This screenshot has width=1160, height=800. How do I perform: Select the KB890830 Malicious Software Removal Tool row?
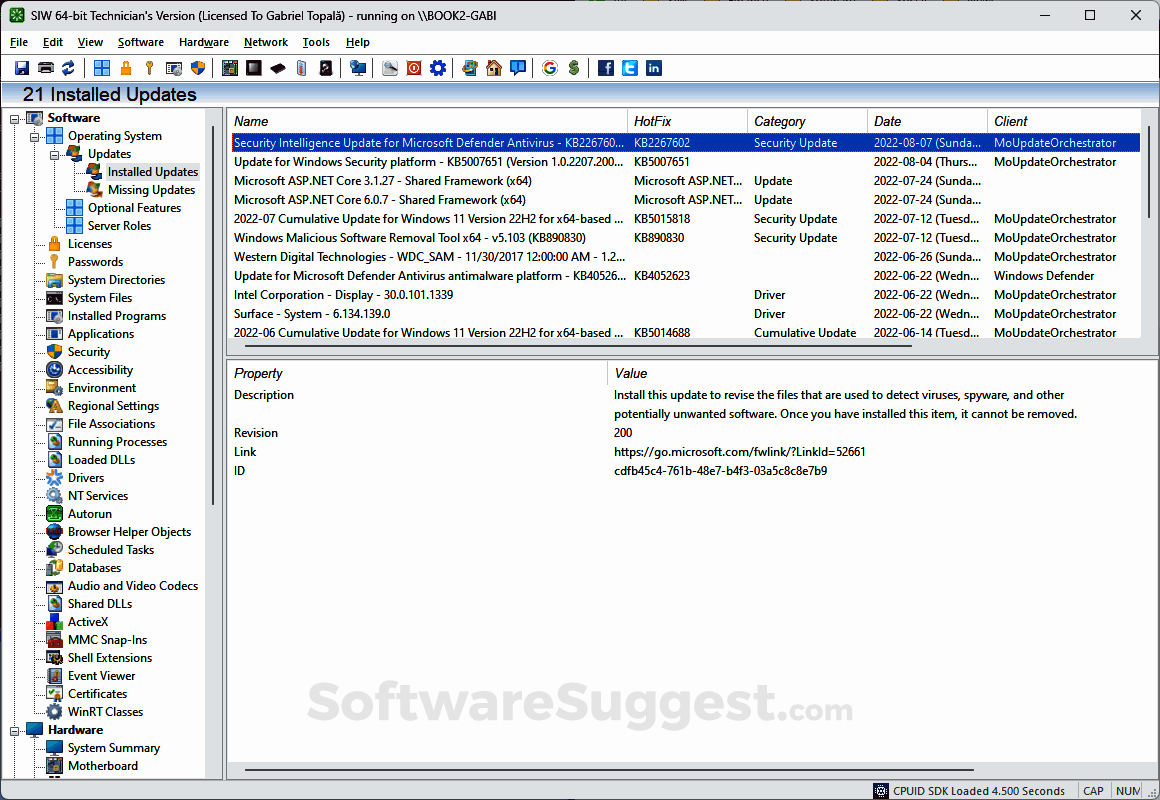click(430, 237)
